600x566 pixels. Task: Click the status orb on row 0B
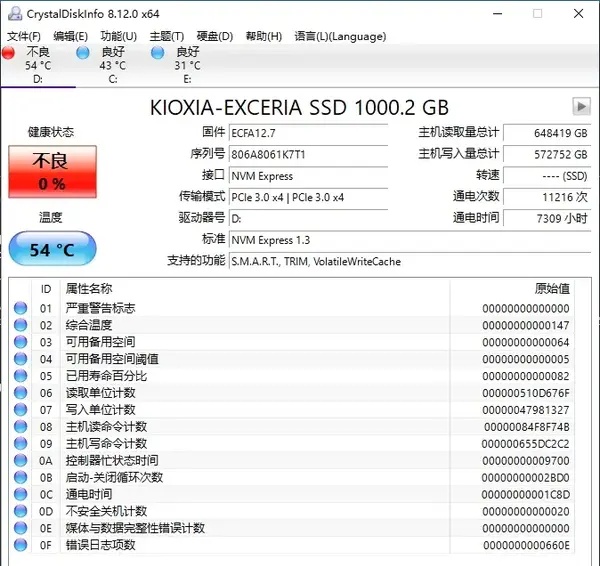coord(20,477)
